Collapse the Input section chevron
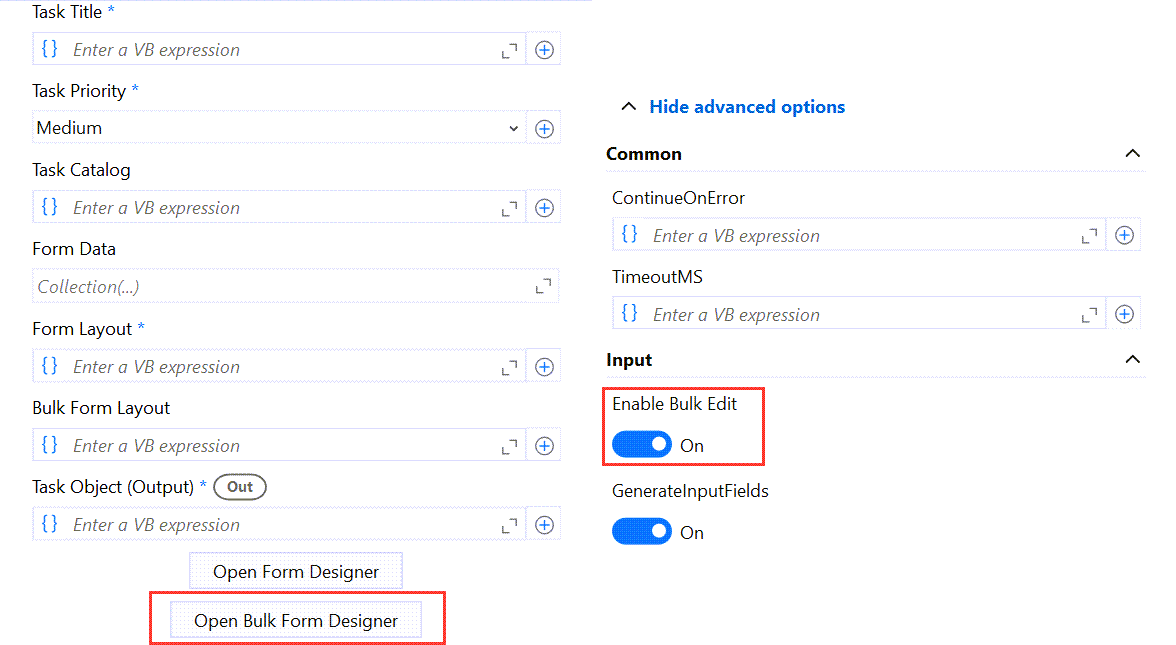 pyautogui.click(x=1132, y=359)
